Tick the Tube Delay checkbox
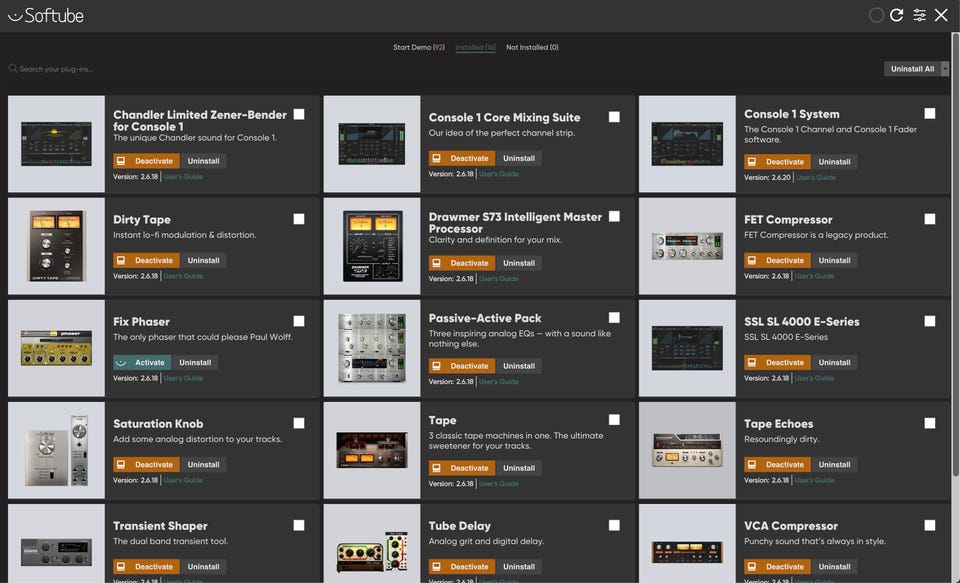This screenshot has width=960, height=583. pyautogui.click(x=614, y=525)
